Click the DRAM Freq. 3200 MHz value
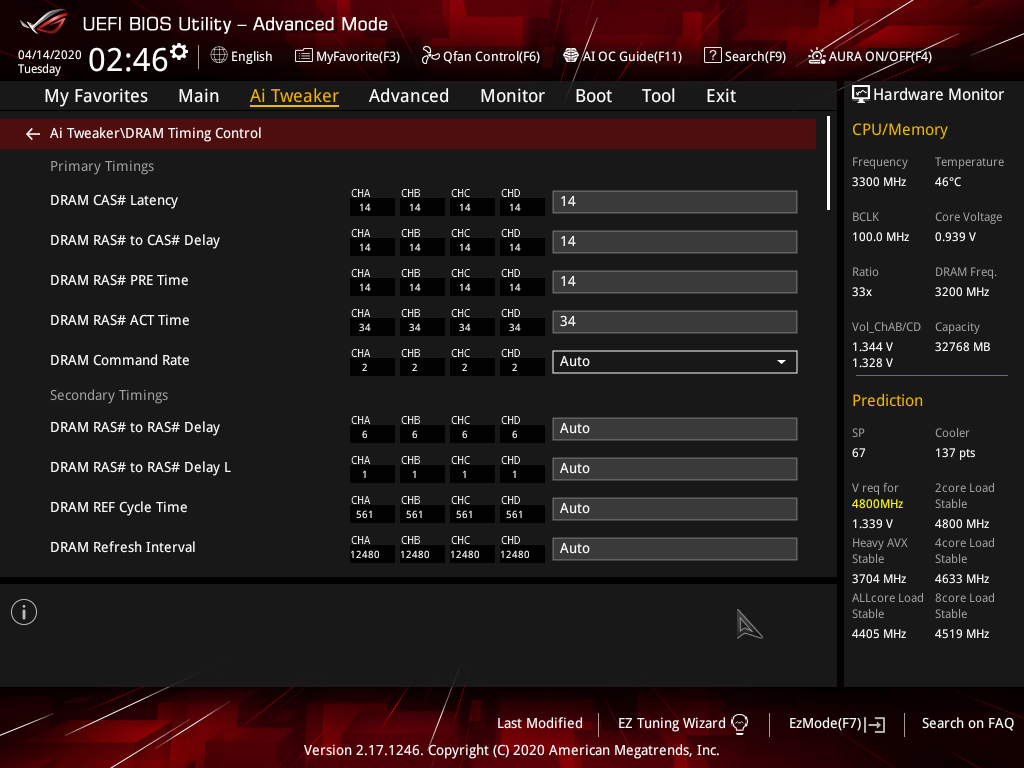 coord(961,292)
